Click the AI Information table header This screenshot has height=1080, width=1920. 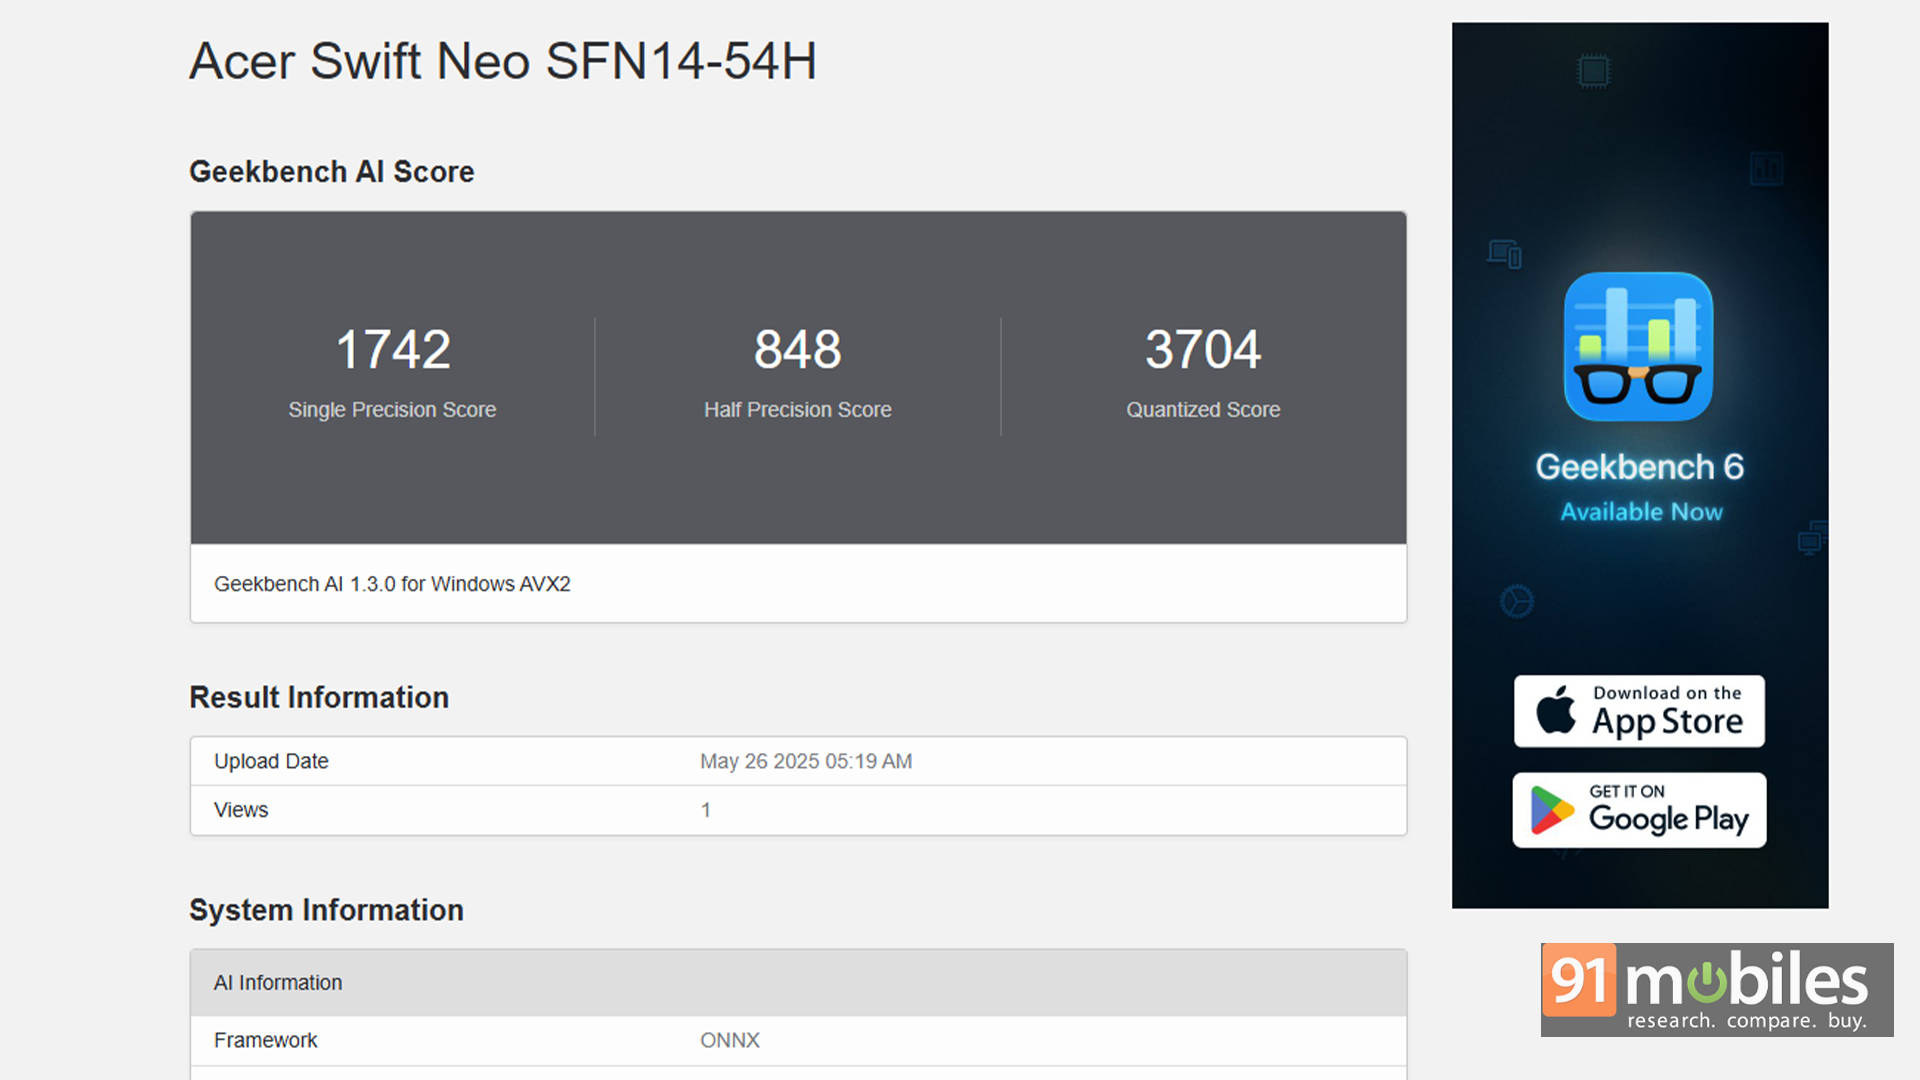(x=798, y=983)
